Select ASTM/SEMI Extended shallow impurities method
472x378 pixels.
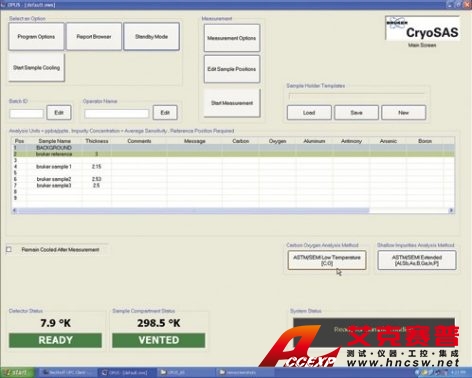pos(417,260)
